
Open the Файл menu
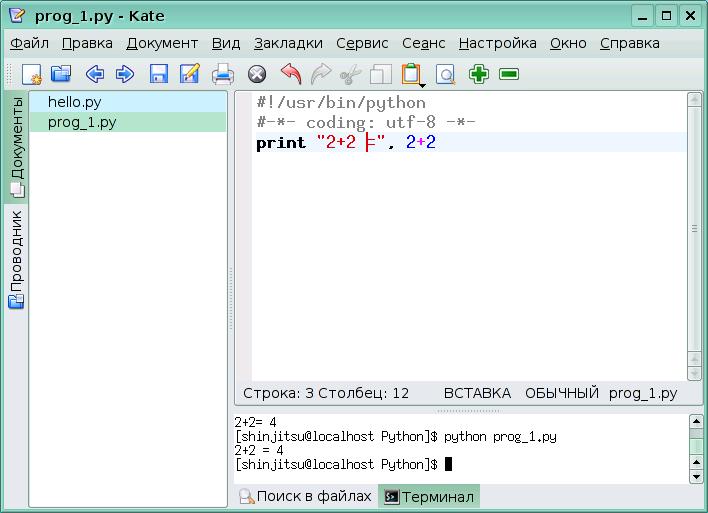coord(29,43)
